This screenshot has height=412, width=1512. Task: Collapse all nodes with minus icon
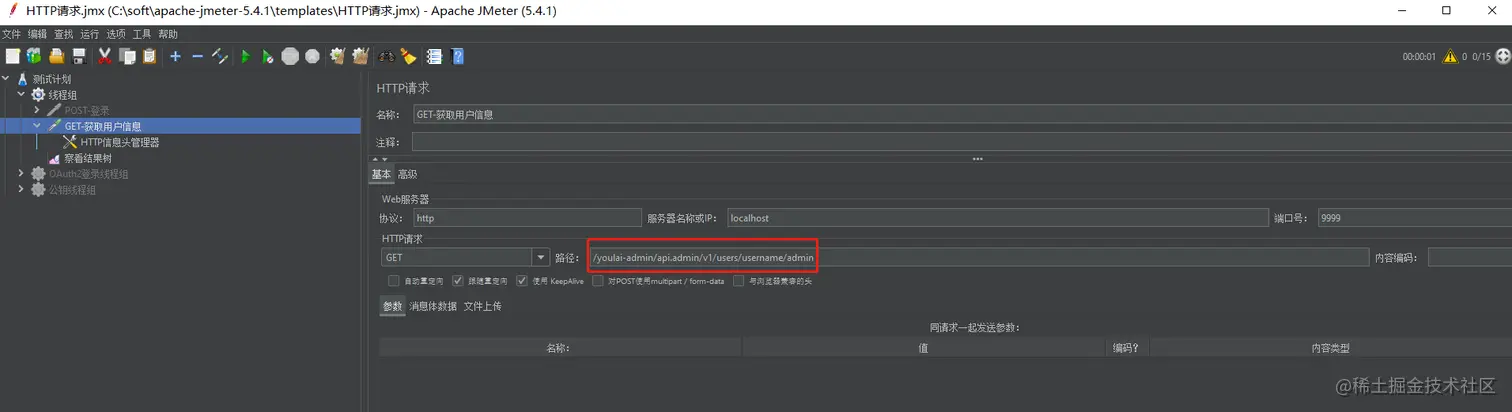[x=197, y=56]
